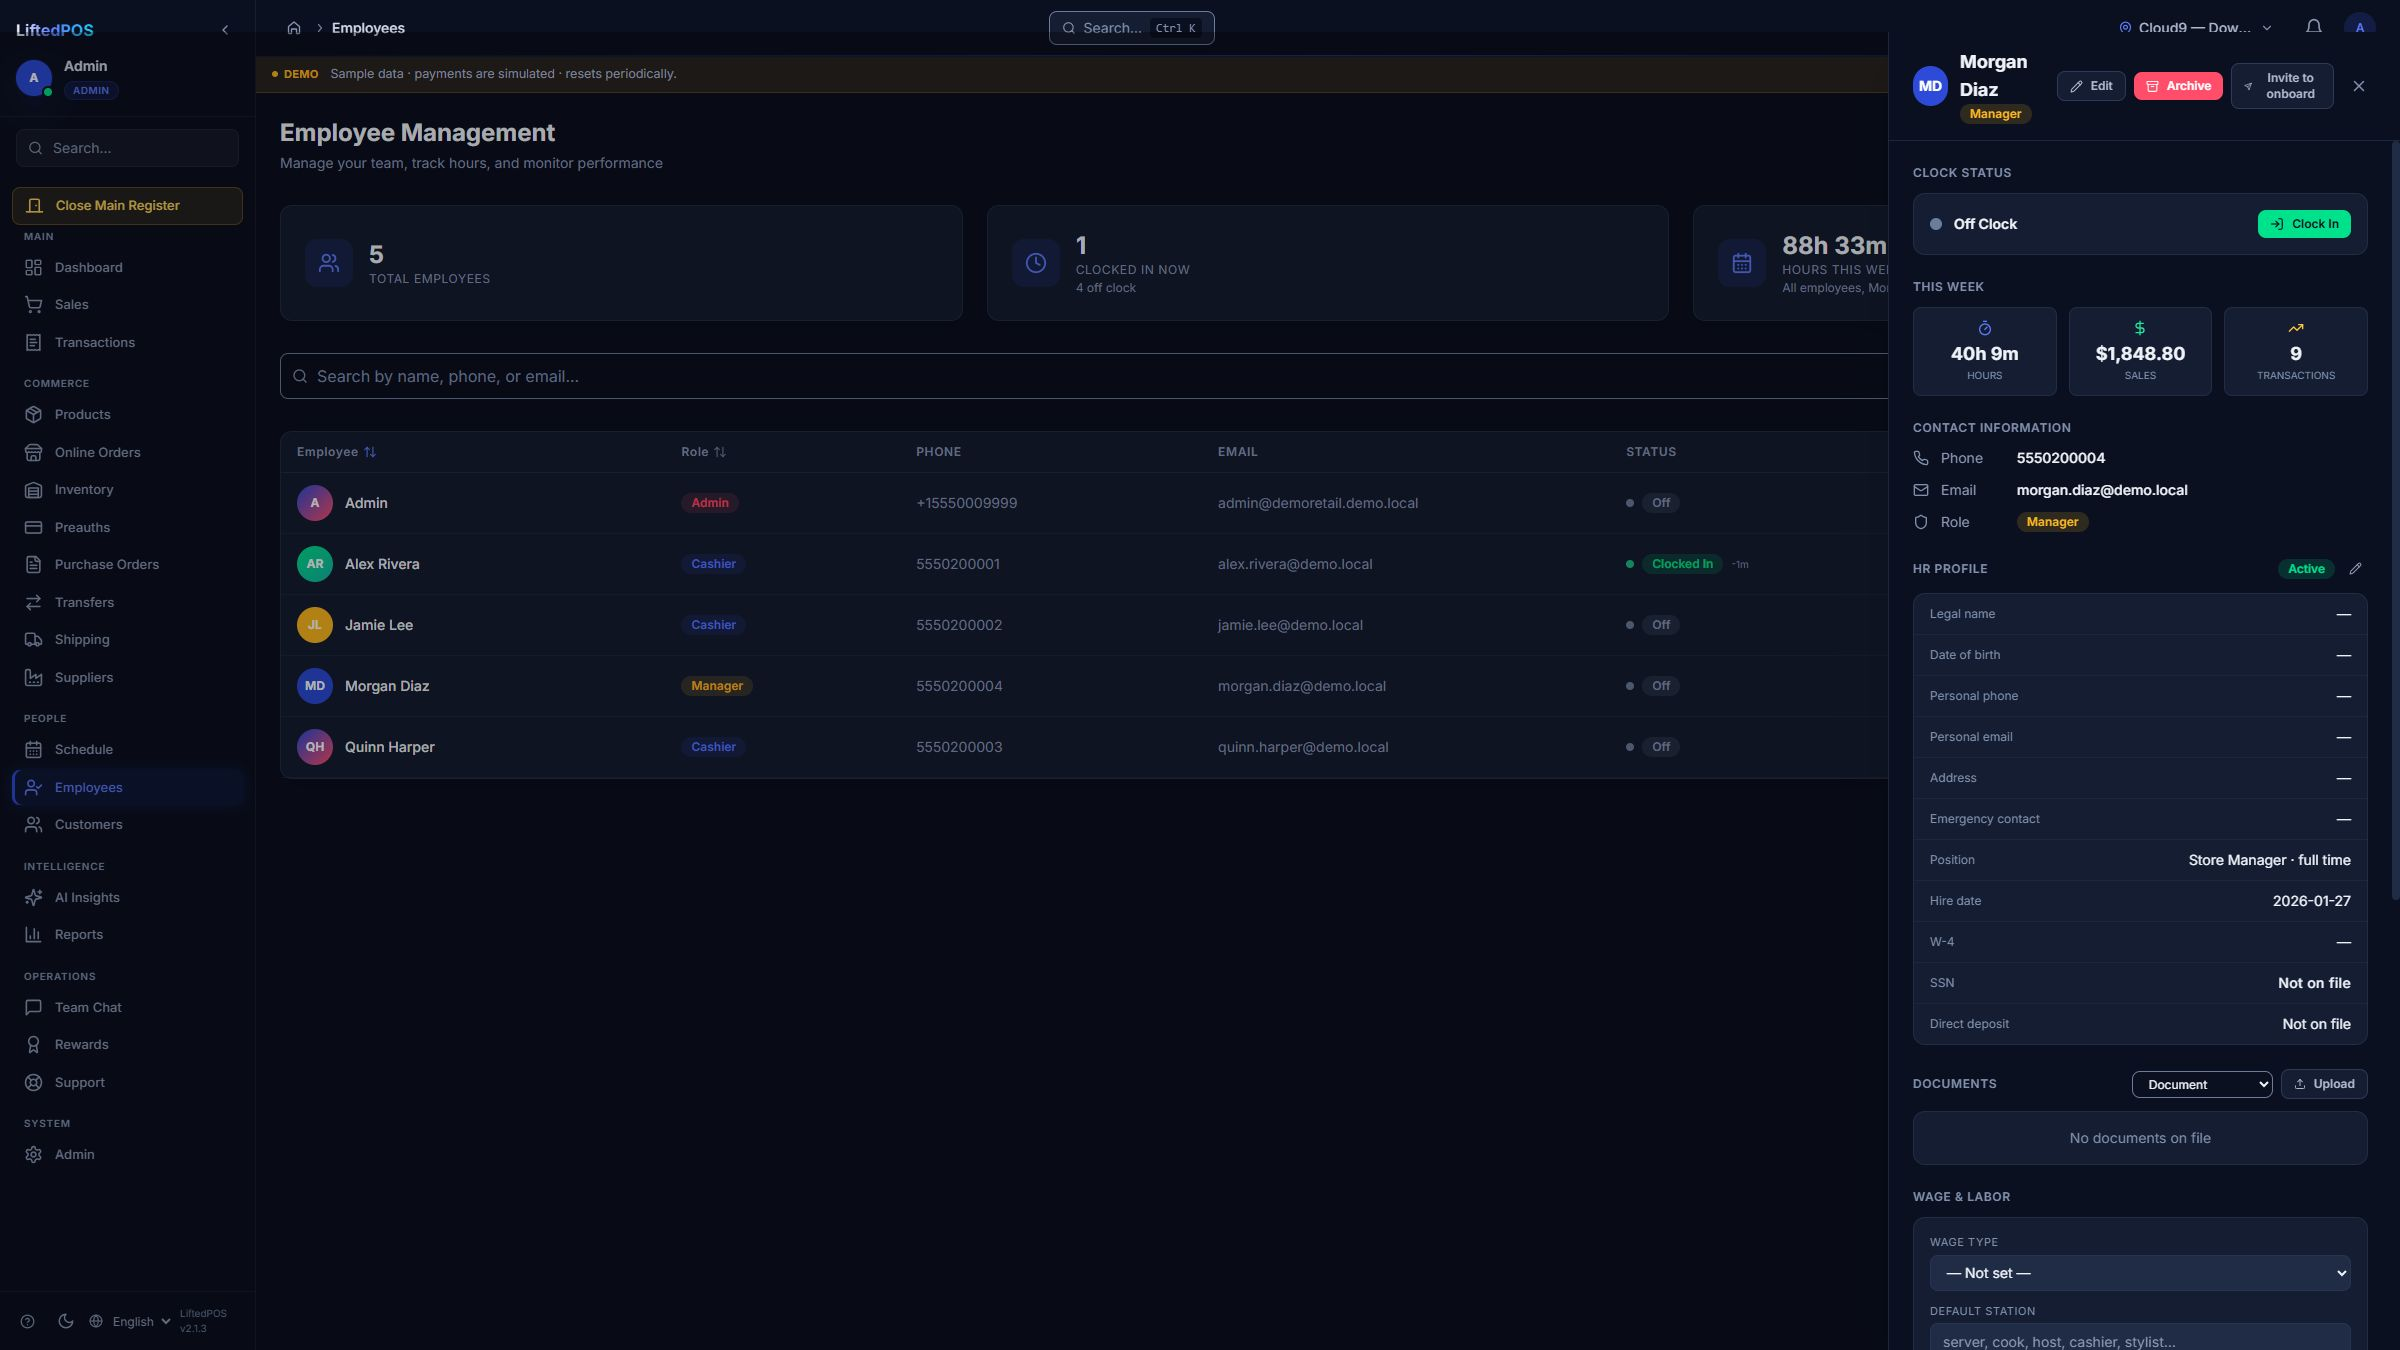Open Inventory section
The image size is (2400, 1350).
[x=127, y=490]
